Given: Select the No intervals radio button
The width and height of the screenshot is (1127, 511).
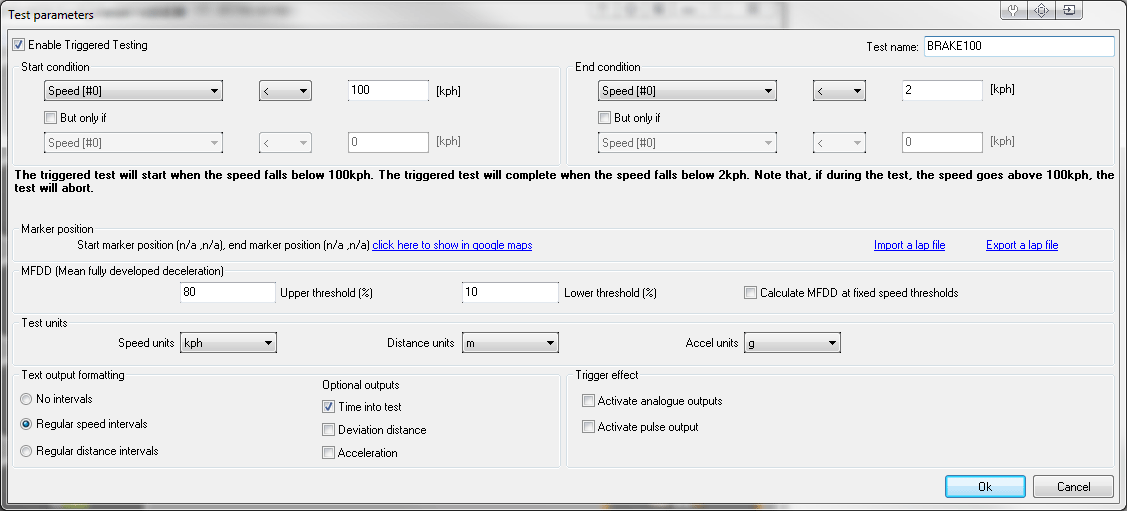Looking at the screenshot, I should click(26, 399).
